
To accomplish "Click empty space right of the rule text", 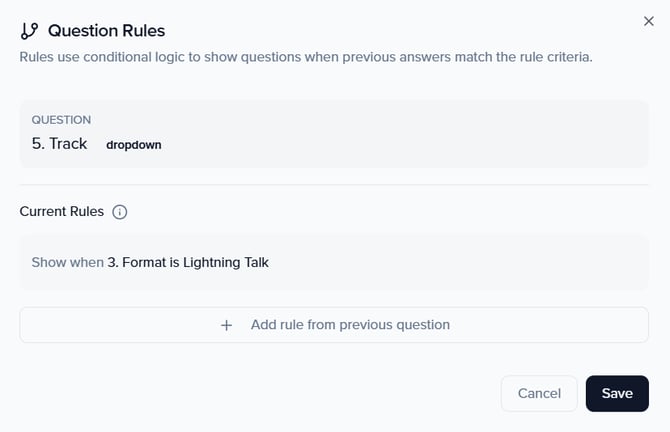I will (x=480, y=263).
